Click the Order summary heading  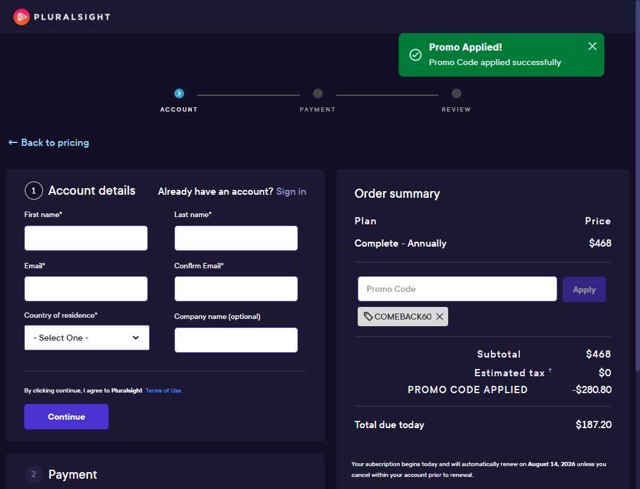pyautogui.click(x=397, y=193)
